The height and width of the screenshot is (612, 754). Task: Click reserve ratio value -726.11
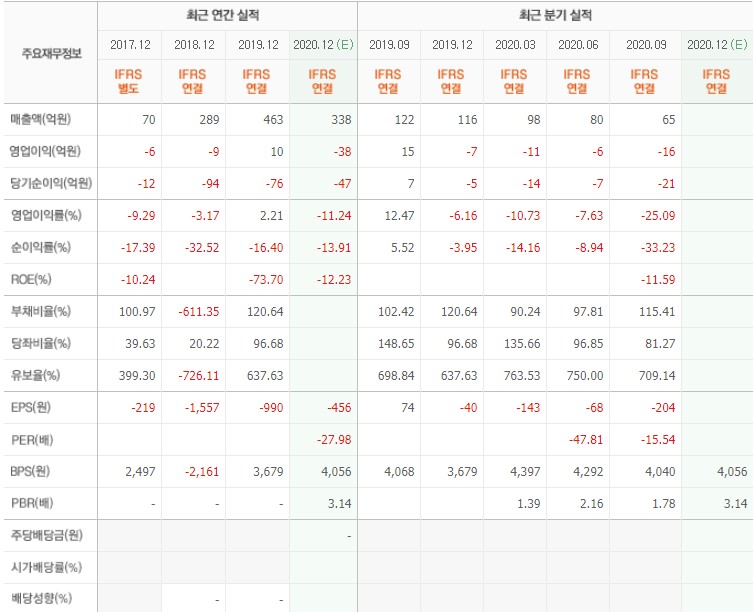199,376
